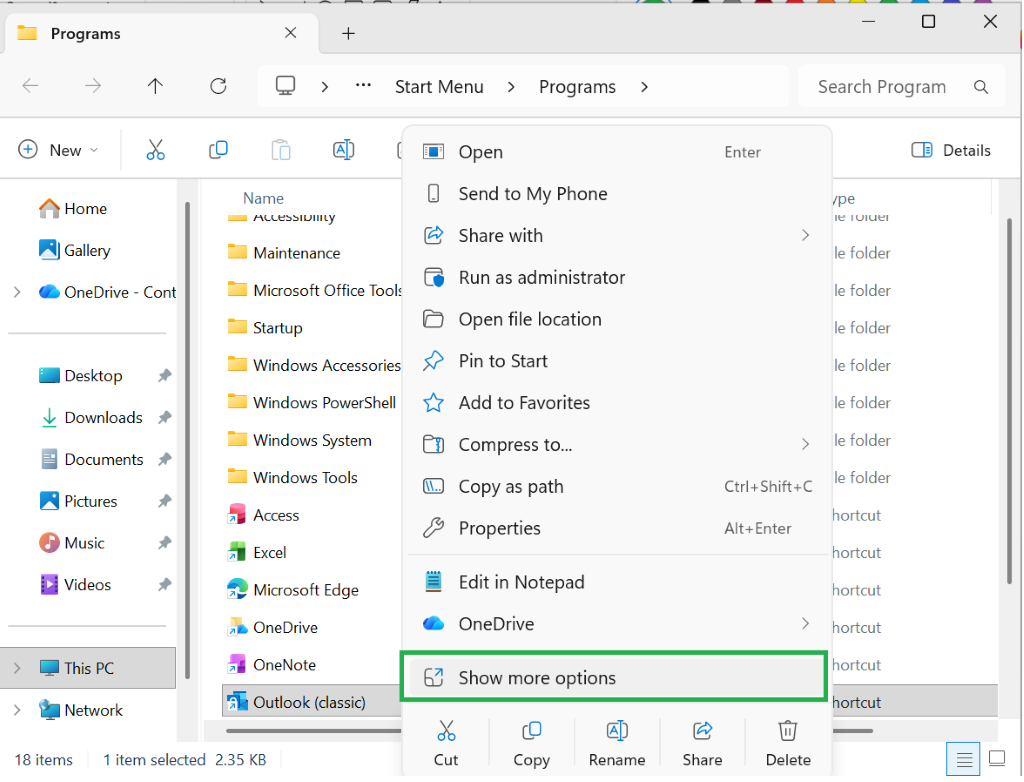Close the Programs tab
Screen dimensions: 1024x782
pyautogui.click(x=291, y=33)
